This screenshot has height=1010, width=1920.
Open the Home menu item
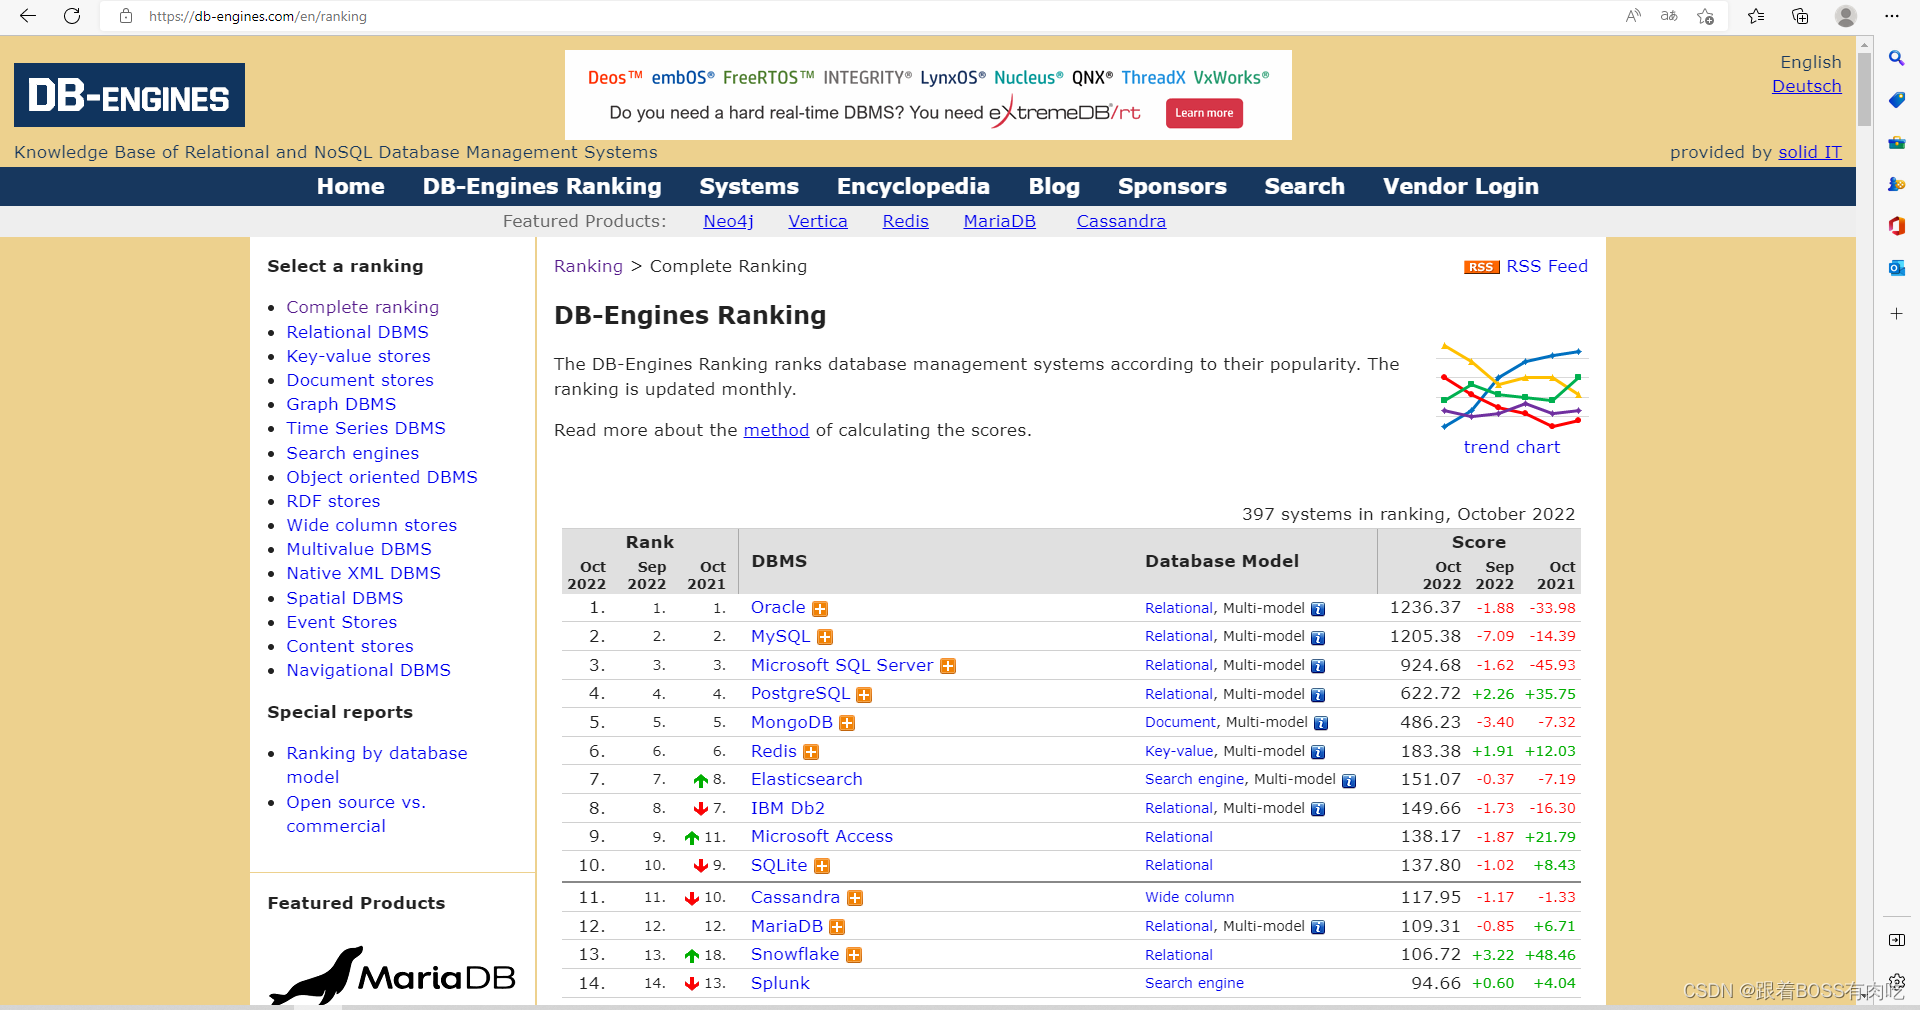tap(350, 186)
